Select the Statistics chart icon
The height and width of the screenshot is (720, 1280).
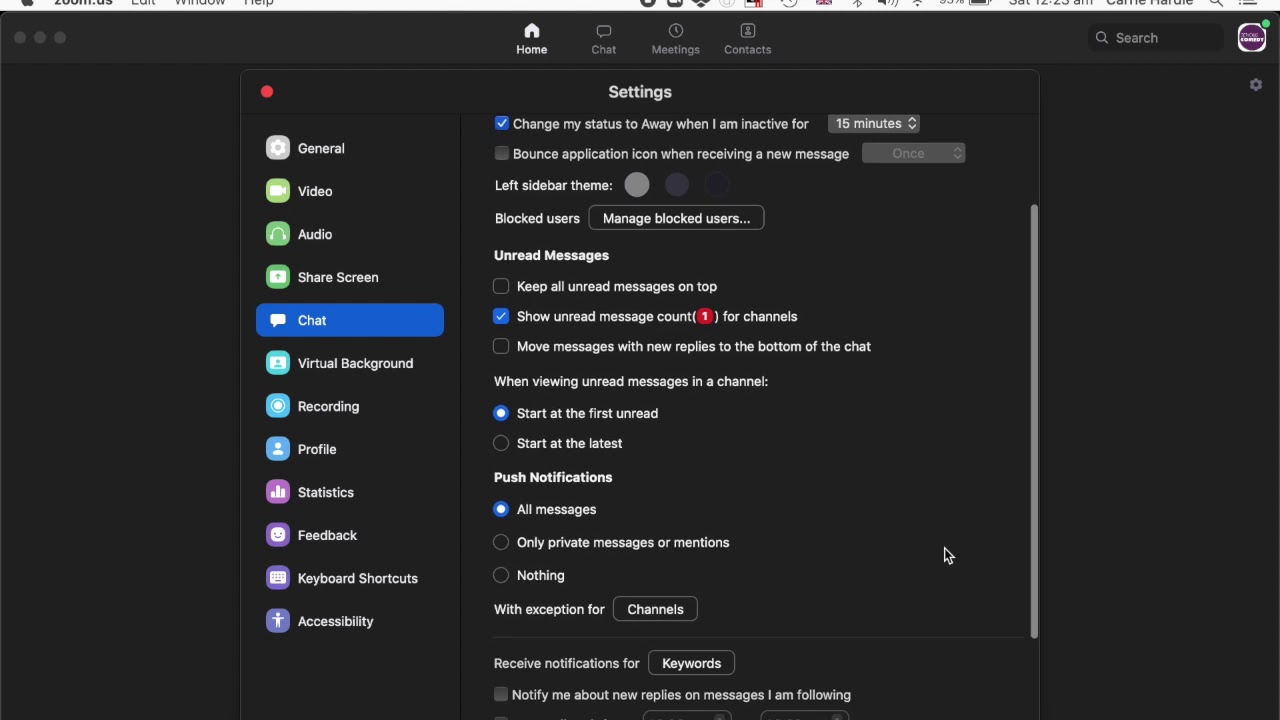(x=278, y=492)
